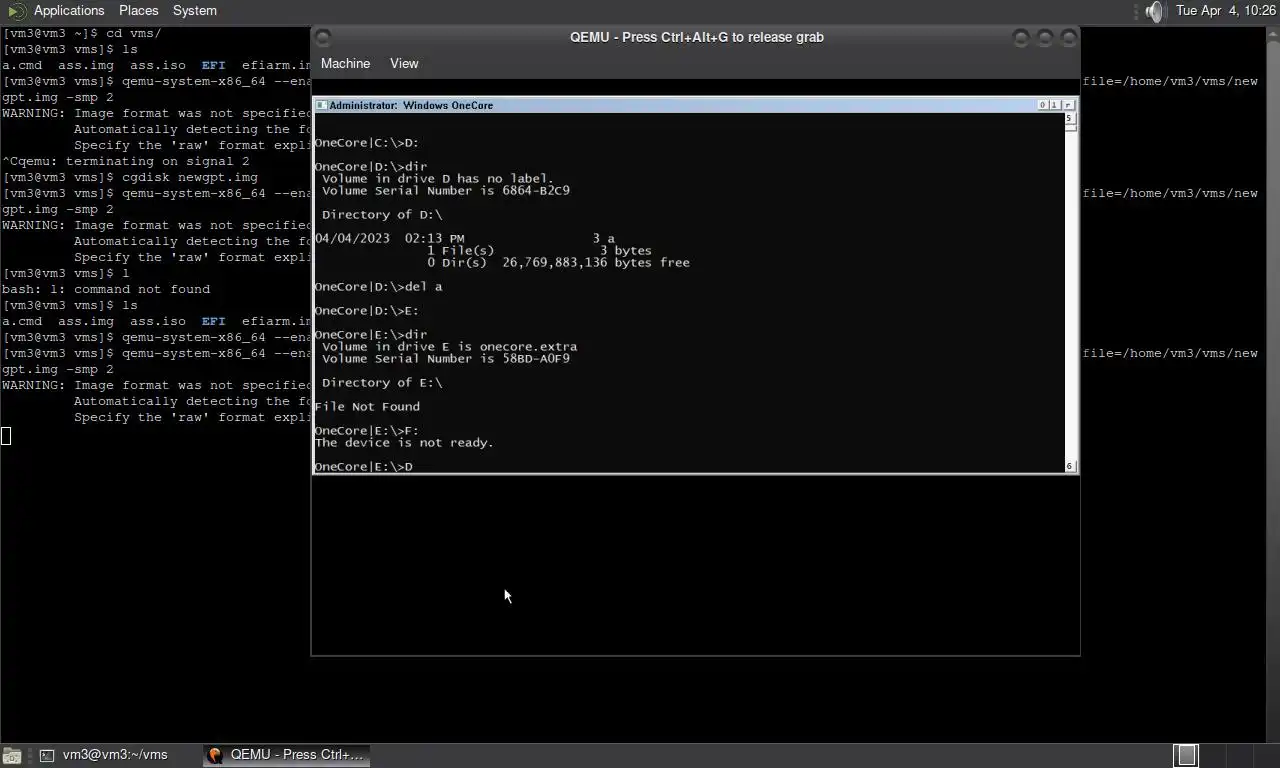Click the volume speaker icon in panel
This screenshot has height=768, width=1280.
click(x=1155, y=11)
